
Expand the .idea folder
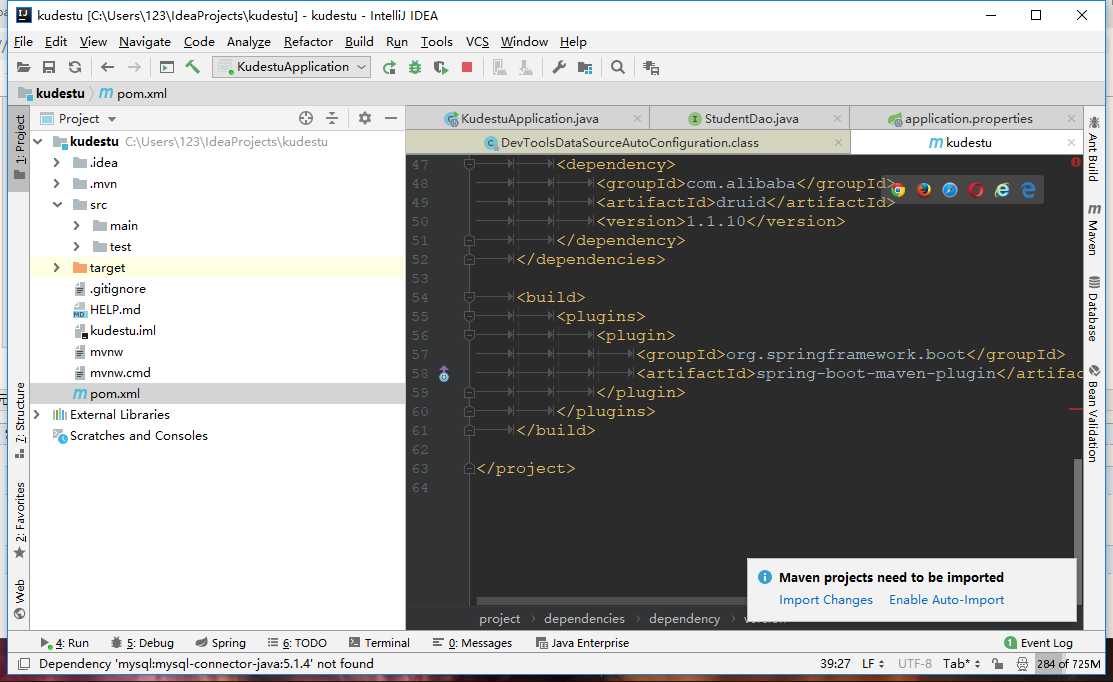(x=57, y=163)
